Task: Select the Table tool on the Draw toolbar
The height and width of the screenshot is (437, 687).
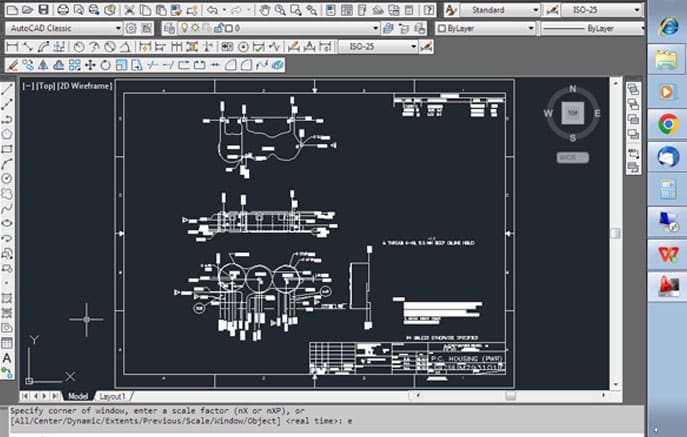Action: tap(7, 343)
